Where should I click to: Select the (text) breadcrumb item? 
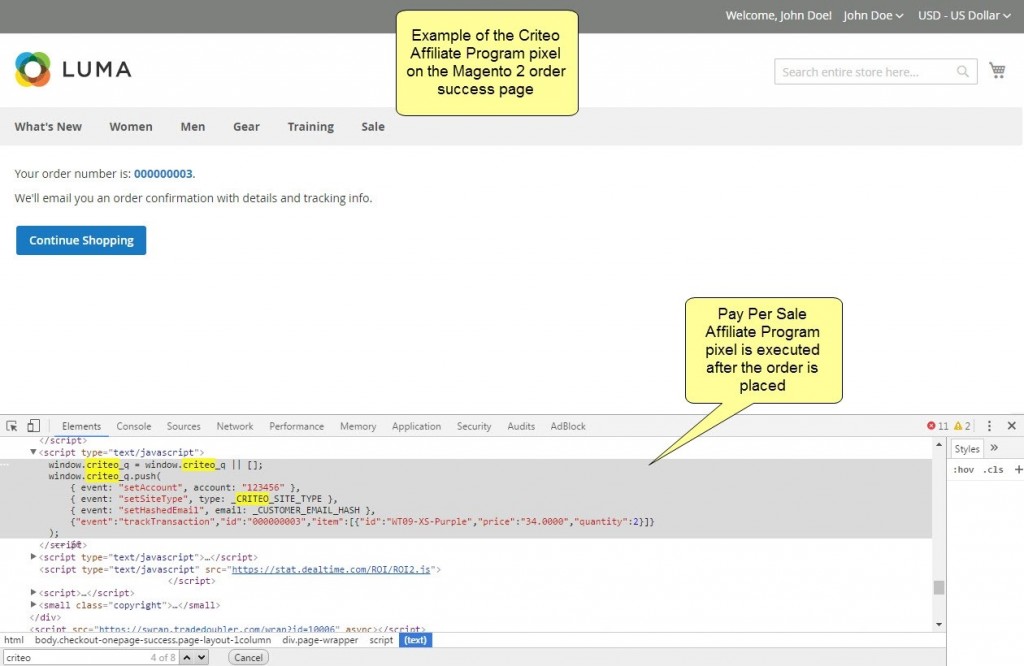click(x=415, y=640)
